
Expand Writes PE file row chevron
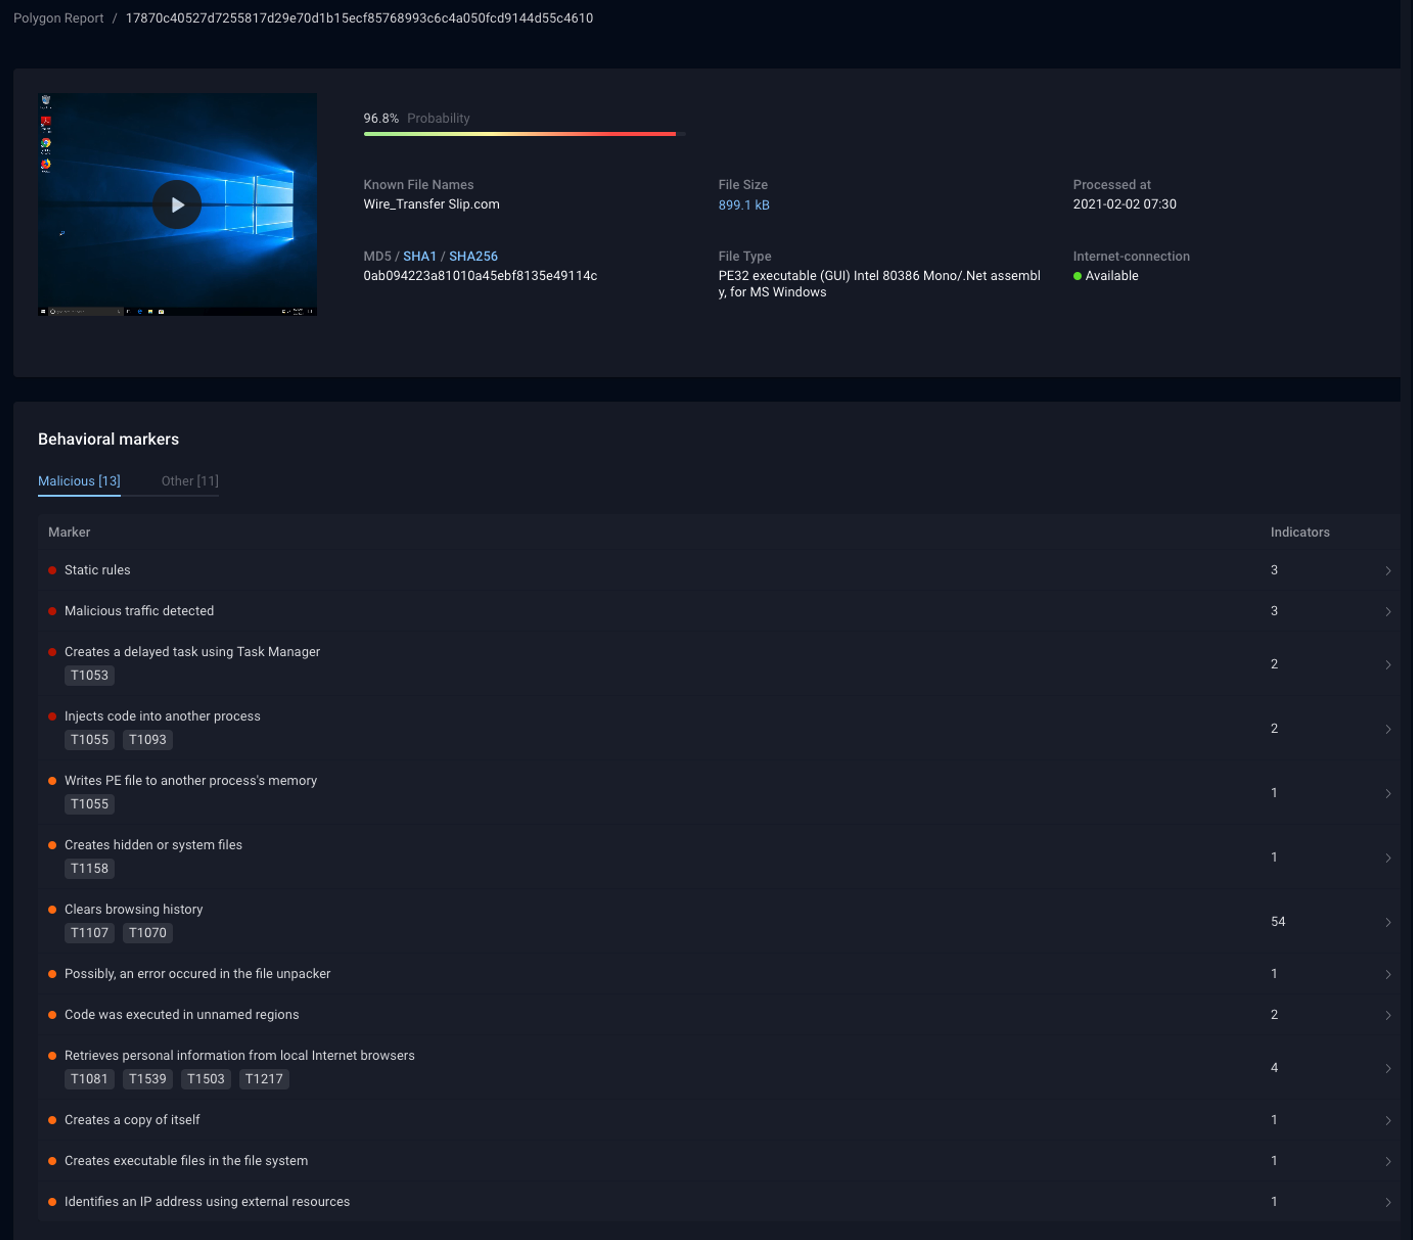(1388, 794)
